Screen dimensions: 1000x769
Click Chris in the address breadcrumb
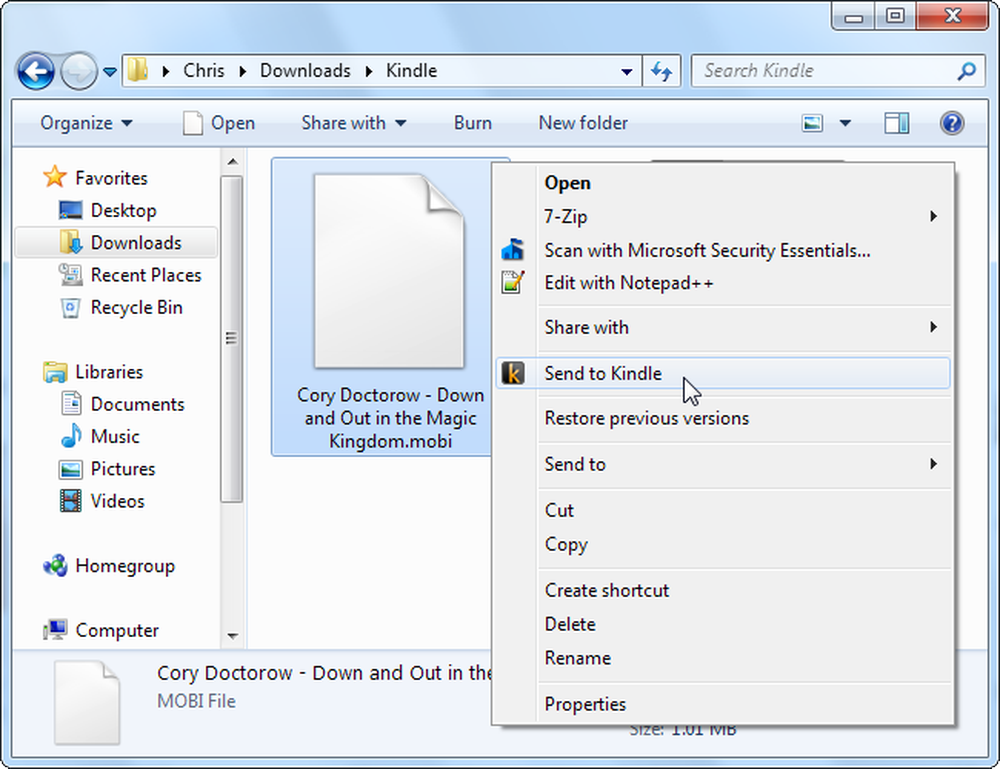[203, 70]
